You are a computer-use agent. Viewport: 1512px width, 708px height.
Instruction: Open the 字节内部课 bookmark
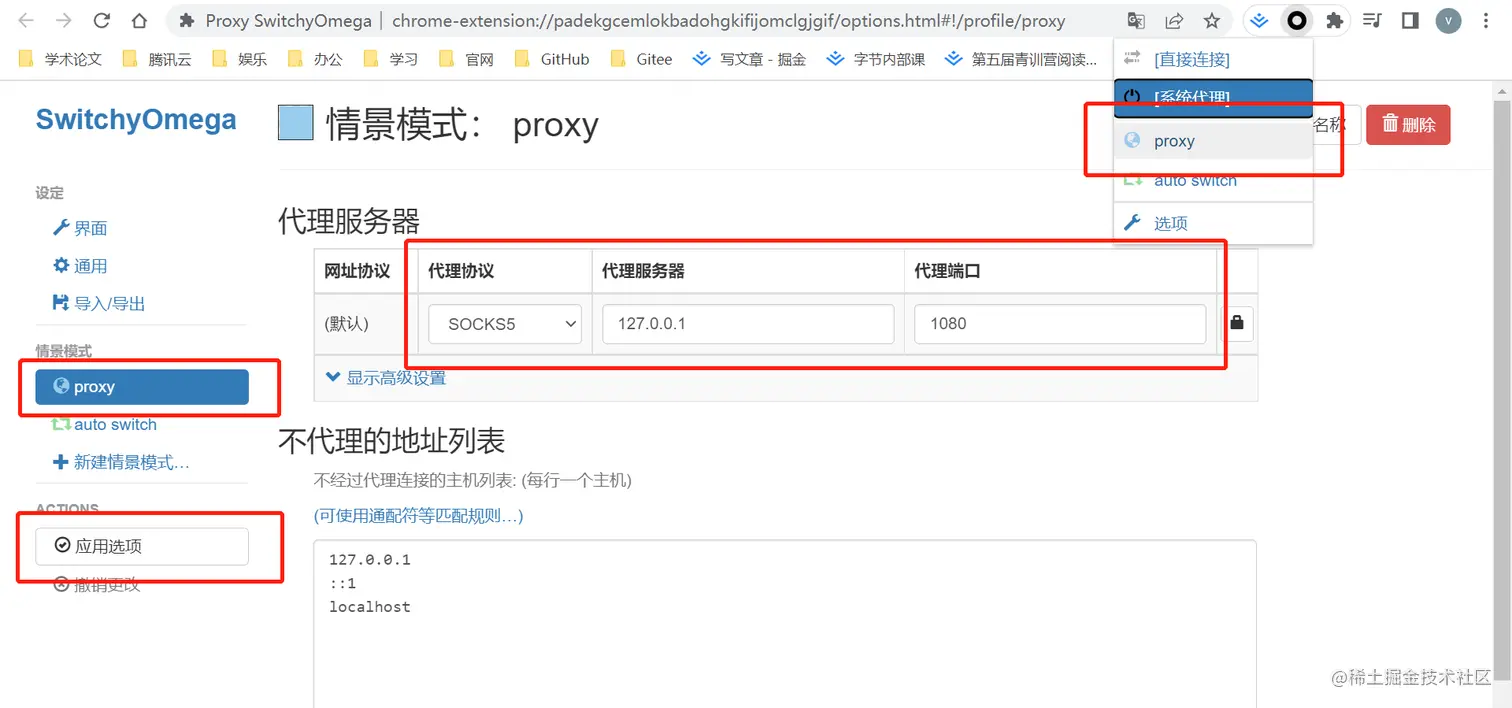point(876,59)
